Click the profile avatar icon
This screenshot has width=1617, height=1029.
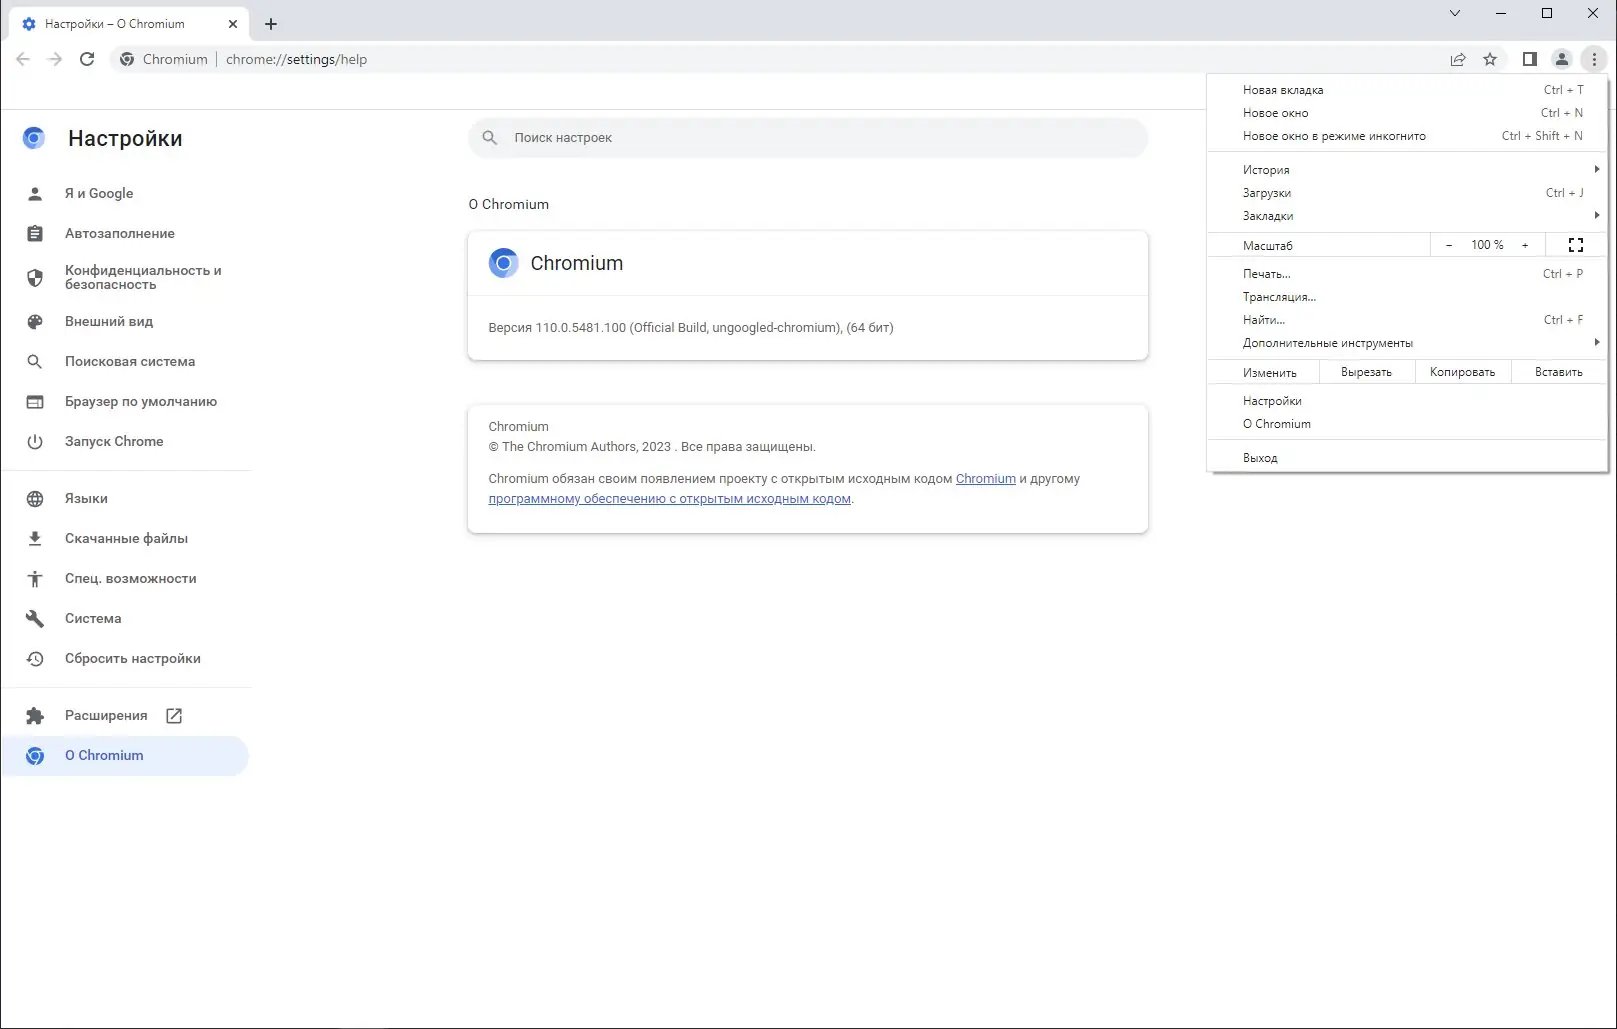(1561, 59)
